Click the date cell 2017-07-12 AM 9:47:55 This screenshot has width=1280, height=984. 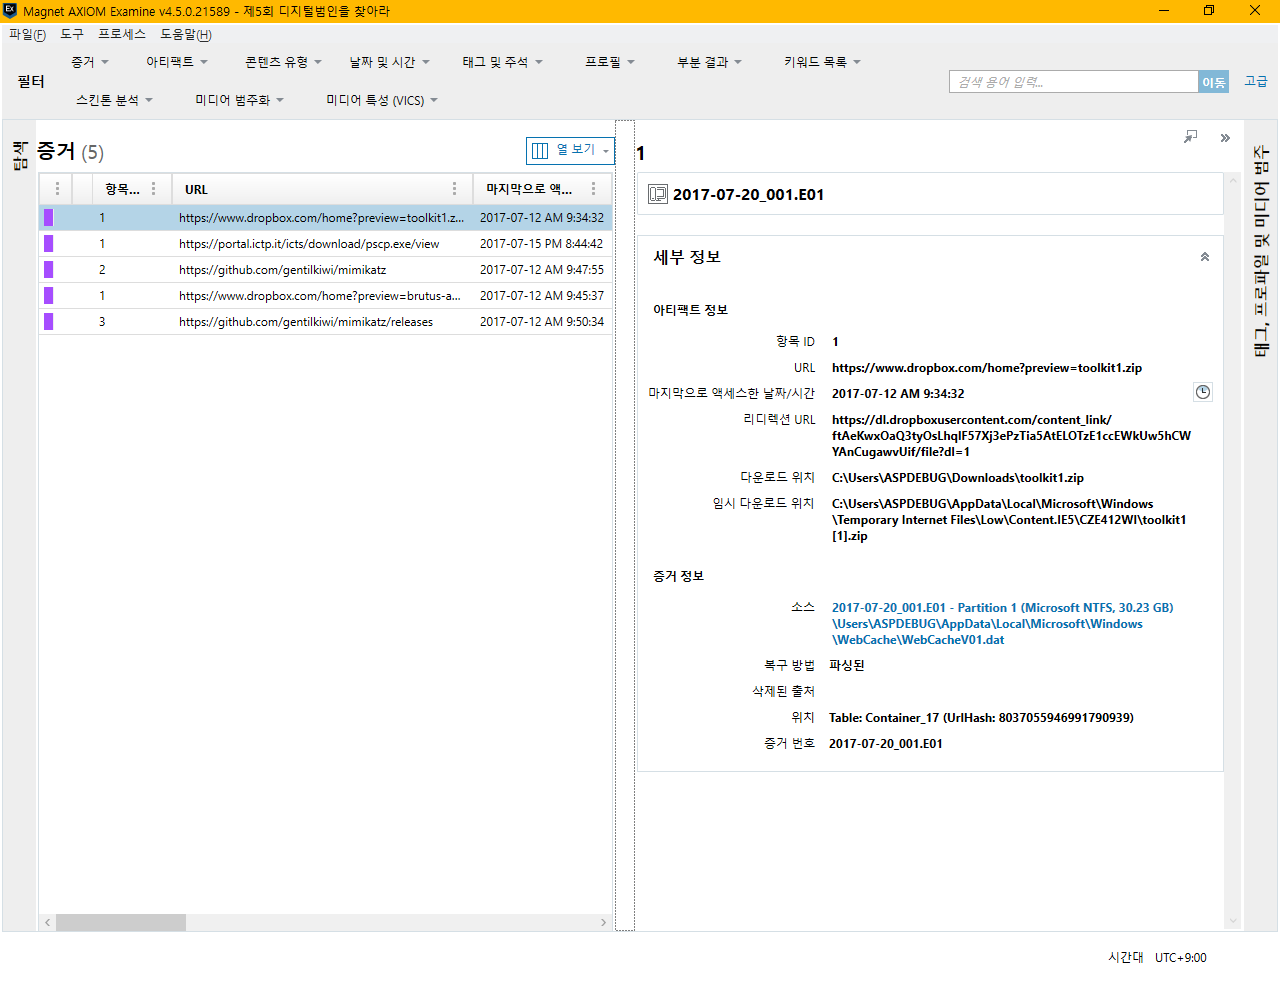point(541,269)
